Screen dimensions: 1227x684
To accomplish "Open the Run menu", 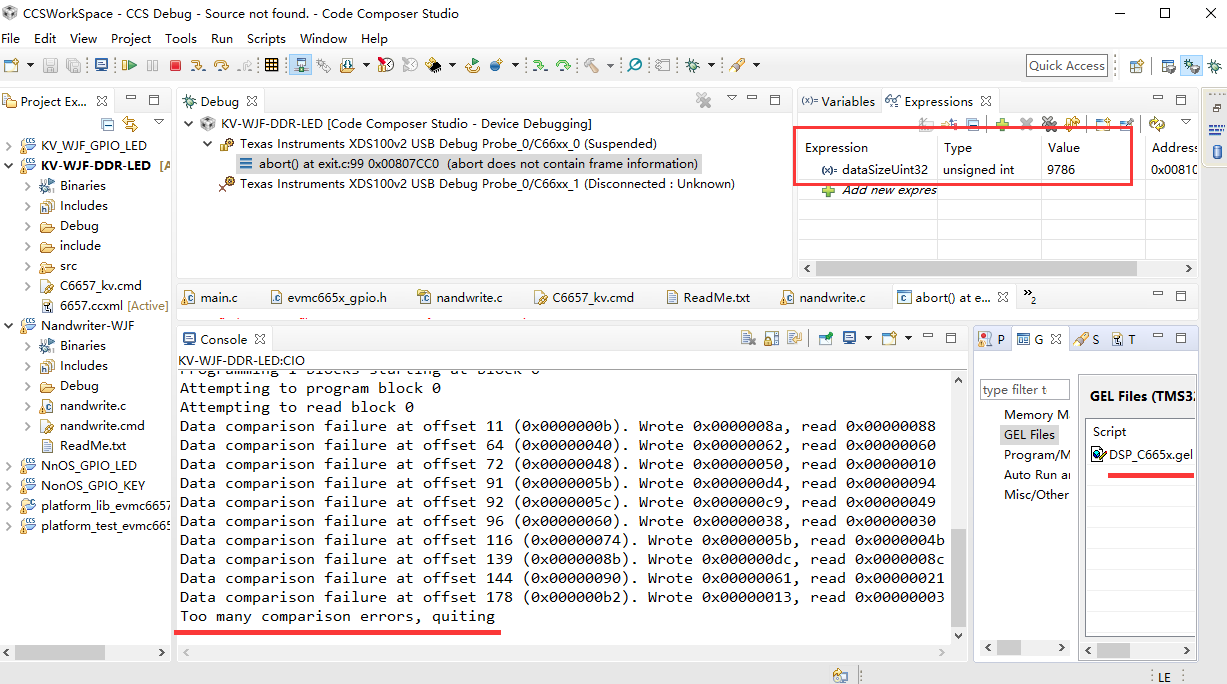I will click(x=222, y=38).
